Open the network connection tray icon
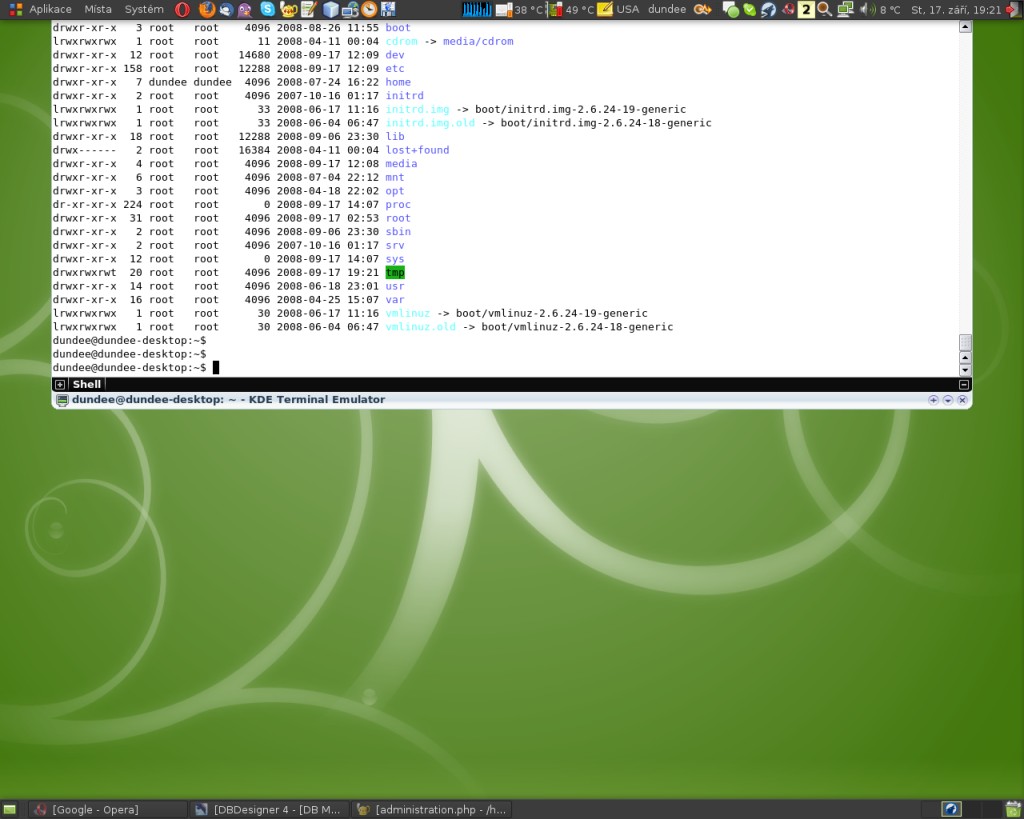The height and width of the screenshot is (819, 1024). (845, 9)
